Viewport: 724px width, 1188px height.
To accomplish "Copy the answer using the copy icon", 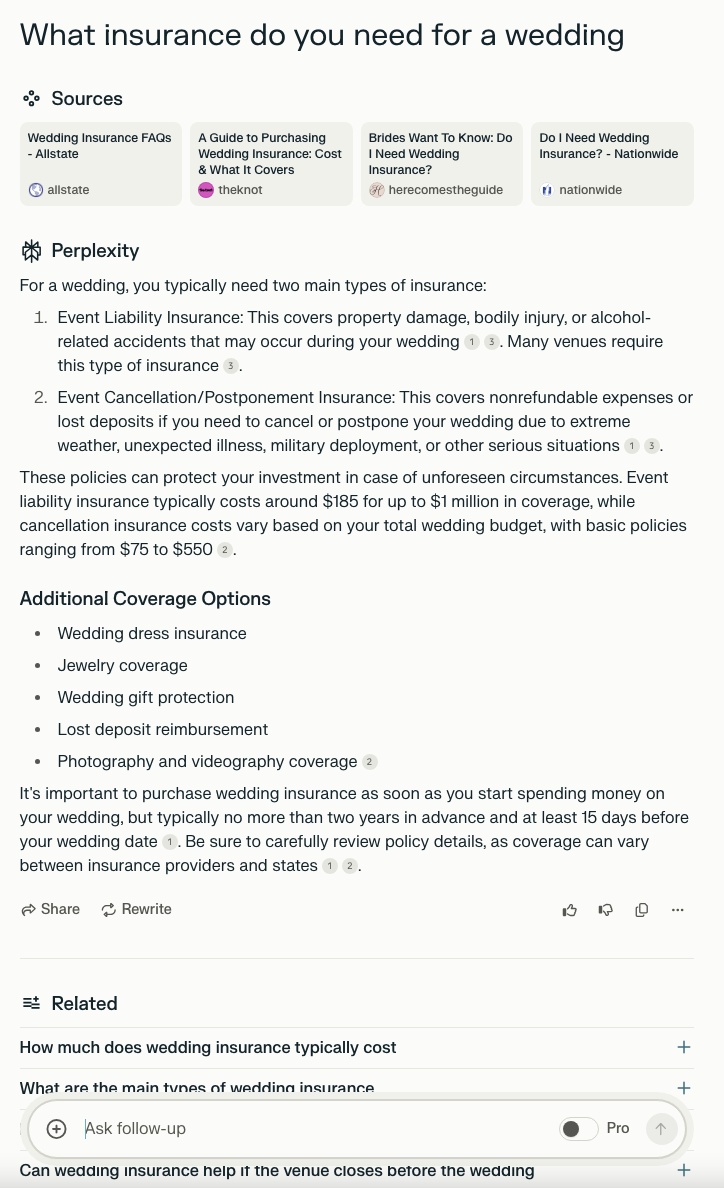I will tap(641, 910).
